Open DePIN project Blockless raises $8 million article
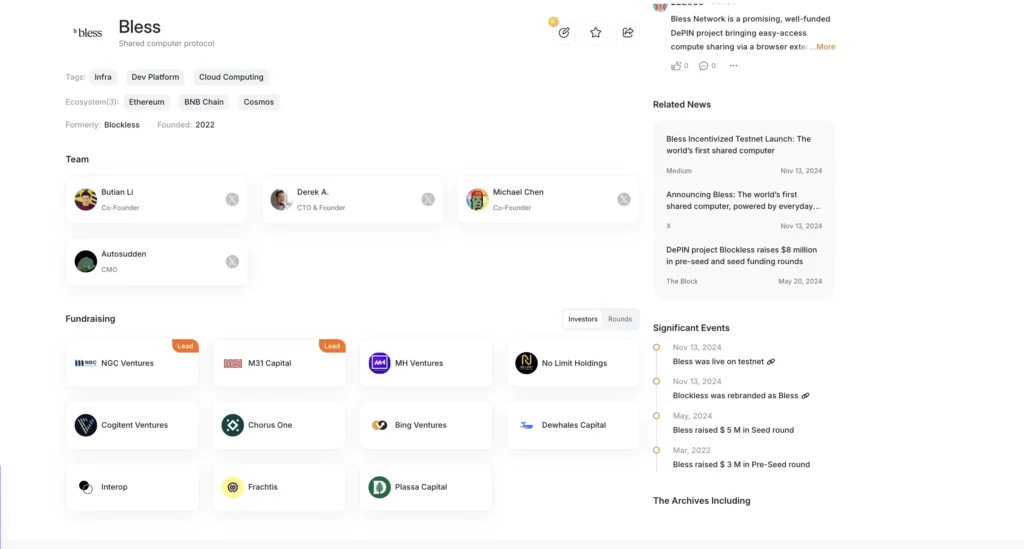This screenshot has height=549, width=1024. pos(744,256)
